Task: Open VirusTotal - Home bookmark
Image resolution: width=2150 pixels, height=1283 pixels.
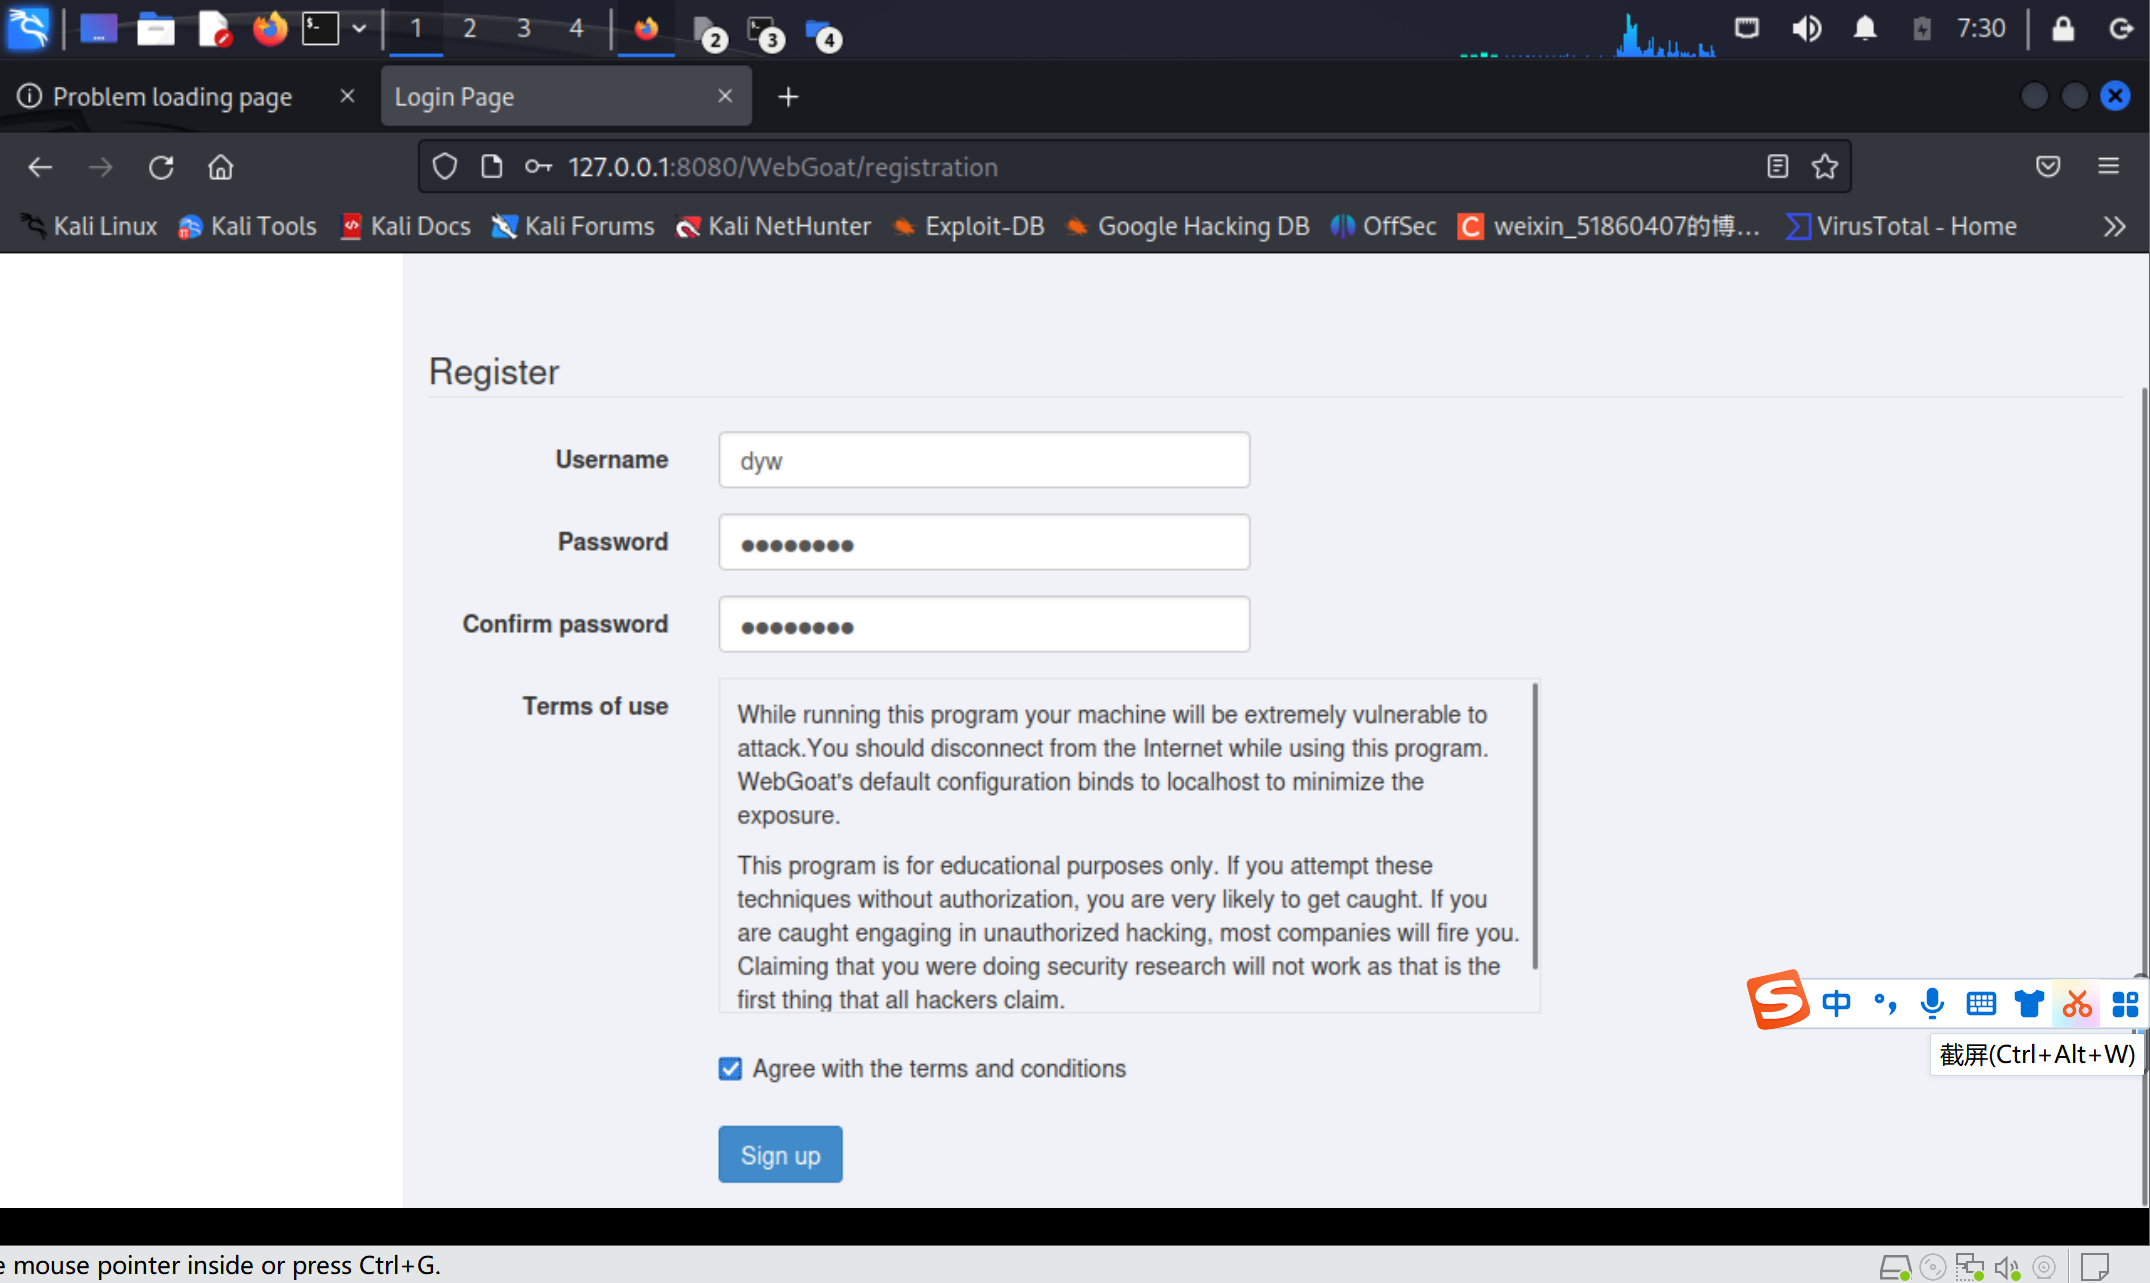Action: (1901, 227)
